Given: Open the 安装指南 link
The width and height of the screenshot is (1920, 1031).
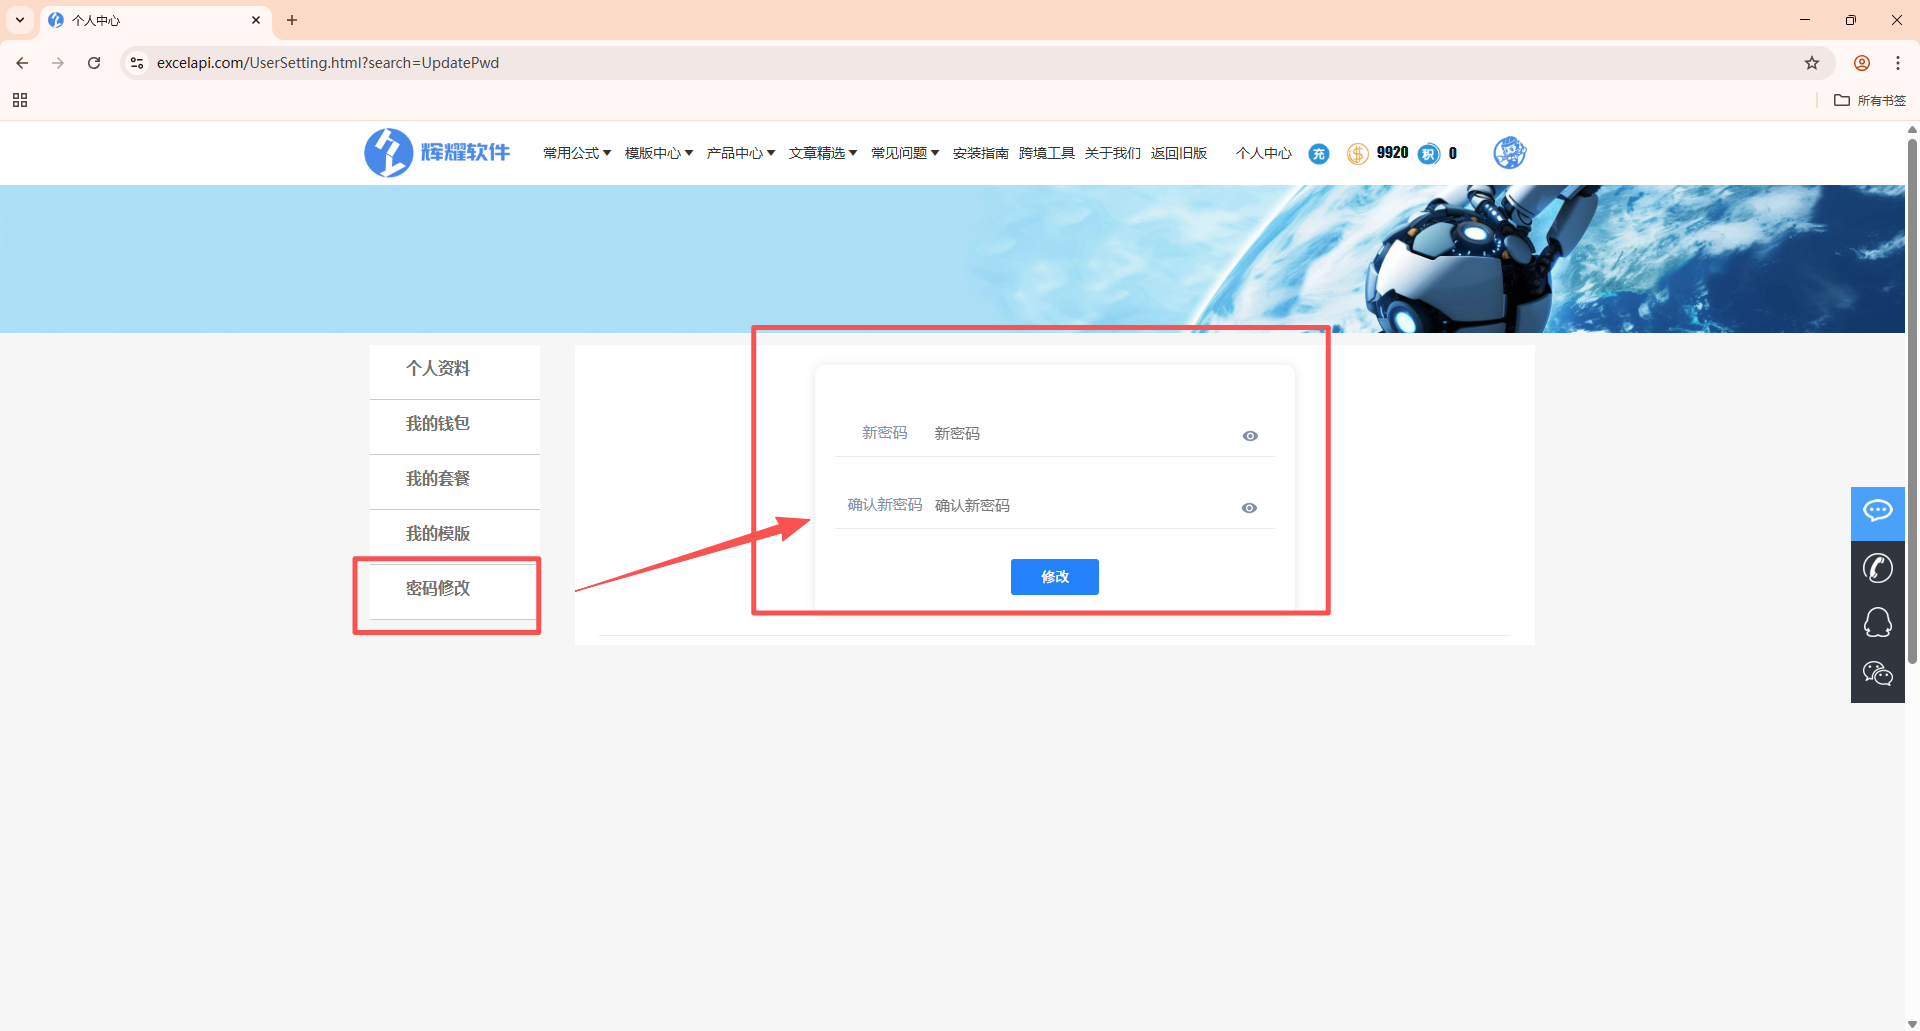Looking at the screenshot, I should [981, 153].
